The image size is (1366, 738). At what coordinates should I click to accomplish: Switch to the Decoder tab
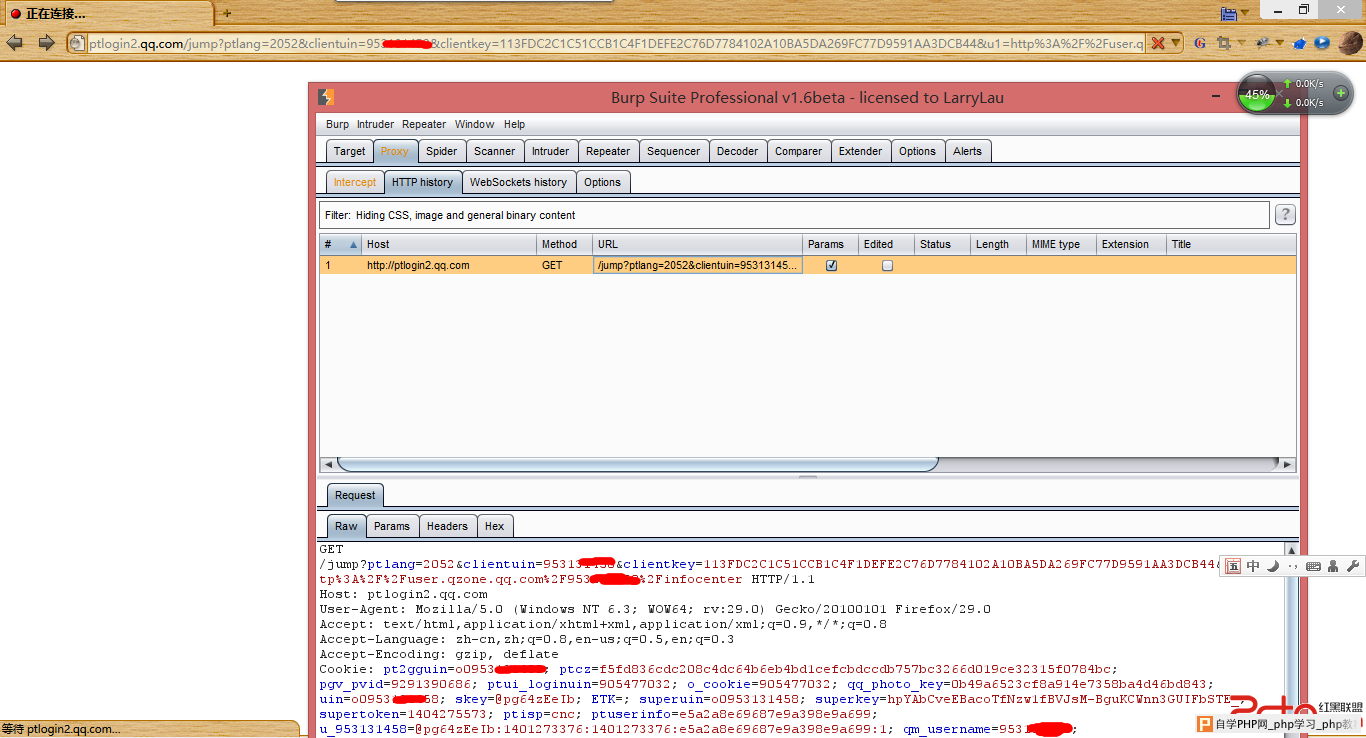(x=737, y=151)
